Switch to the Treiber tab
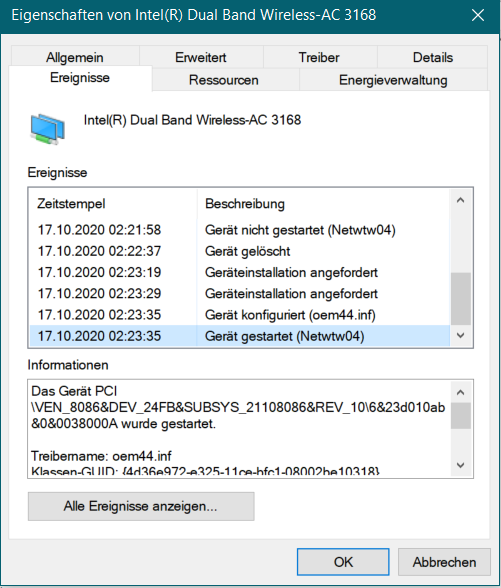Screen dimensions: 501x588 [319, 57]
